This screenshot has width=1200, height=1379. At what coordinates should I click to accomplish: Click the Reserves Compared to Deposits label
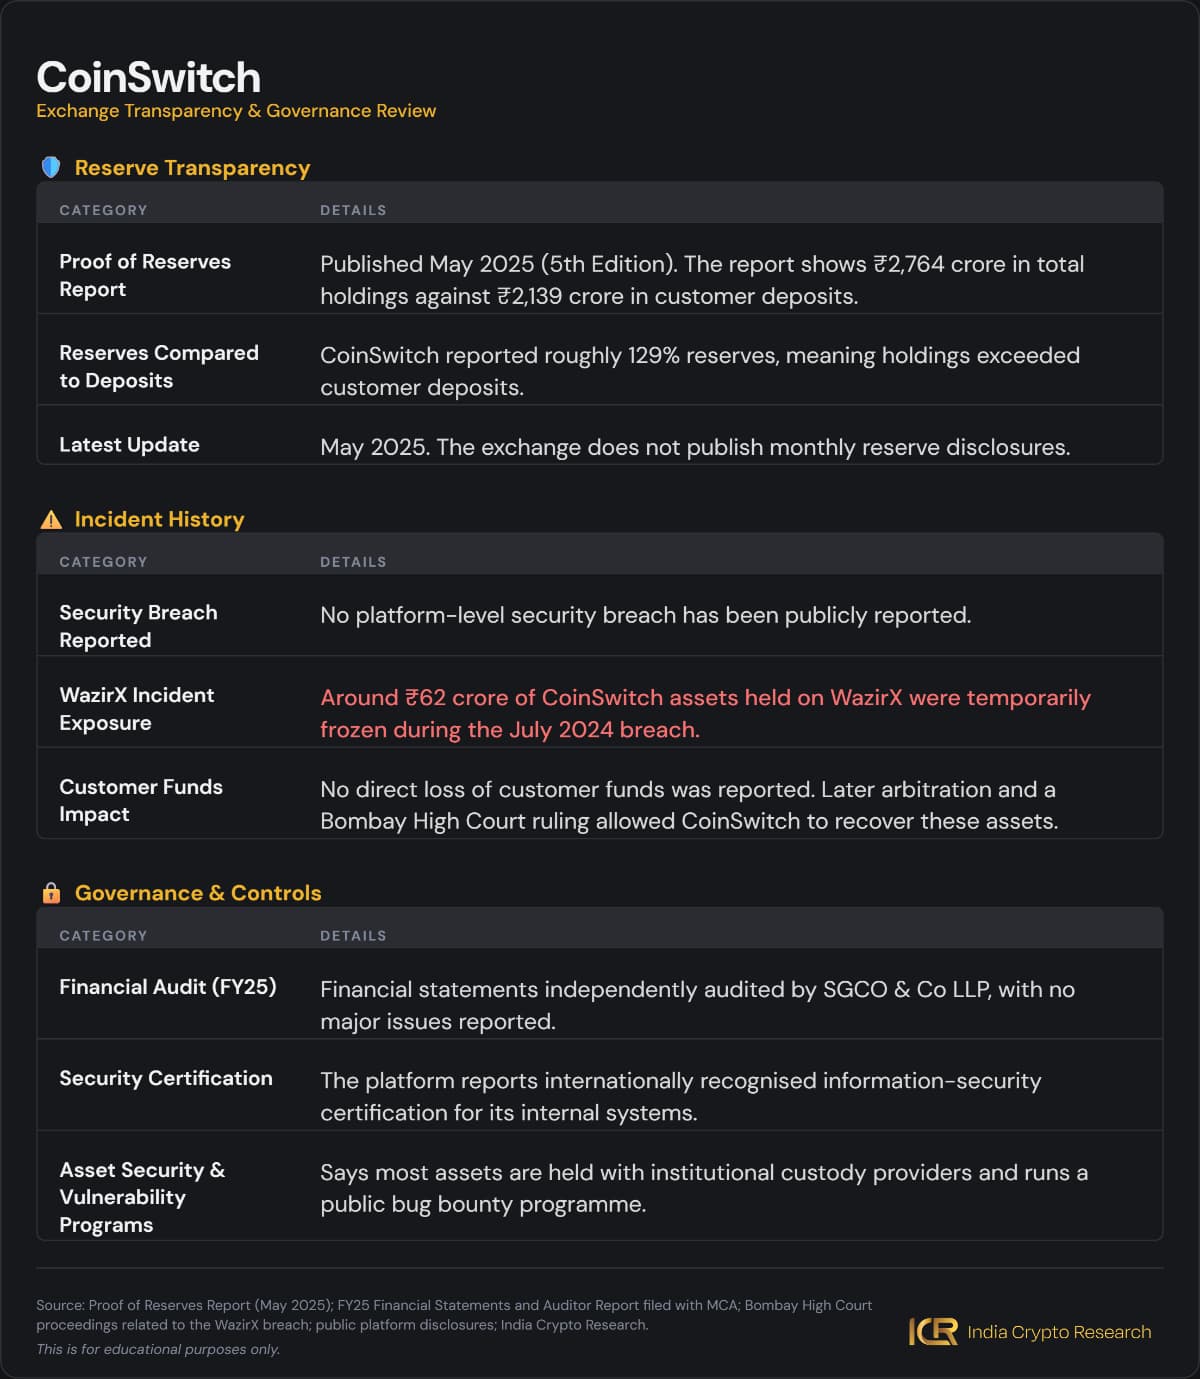159,367
